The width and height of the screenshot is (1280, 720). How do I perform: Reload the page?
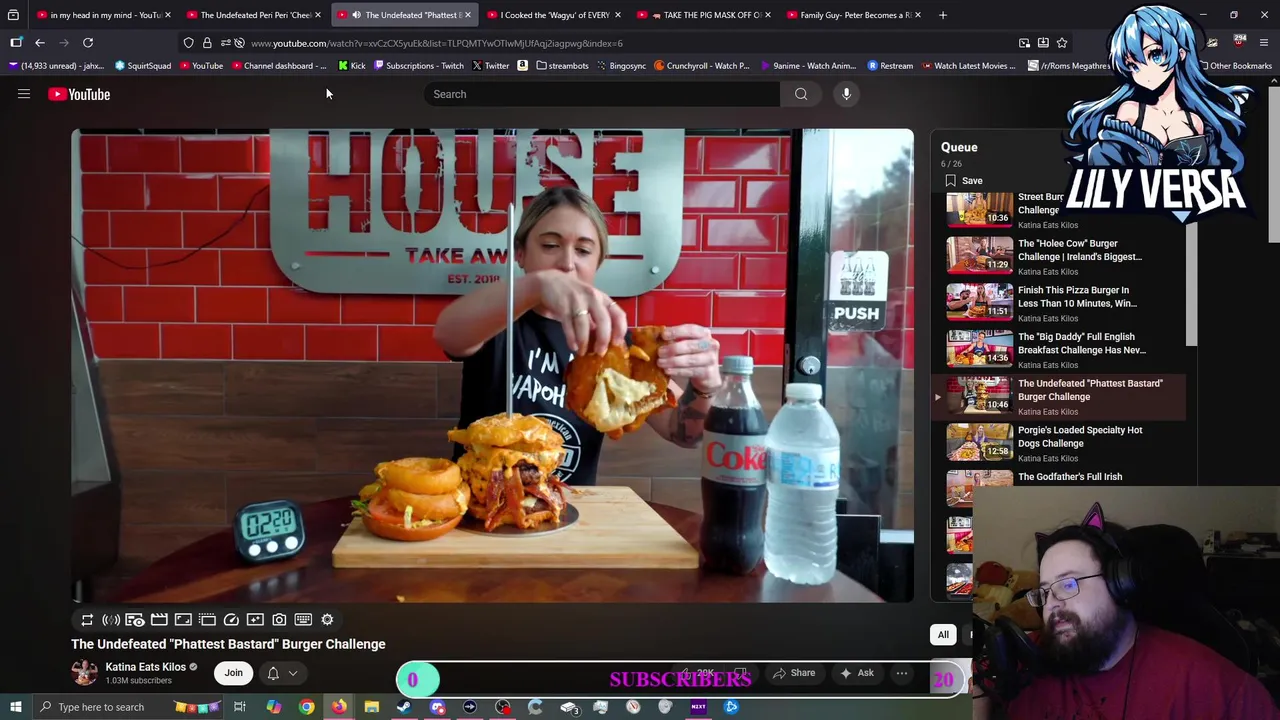(88, 43)
